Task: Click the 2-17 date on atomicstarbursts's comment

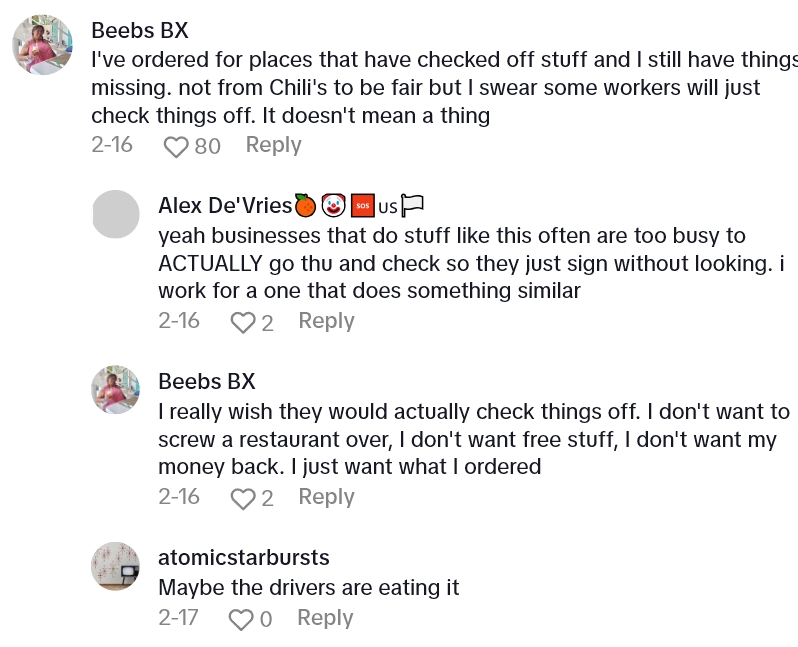Action: coord(179,618)
